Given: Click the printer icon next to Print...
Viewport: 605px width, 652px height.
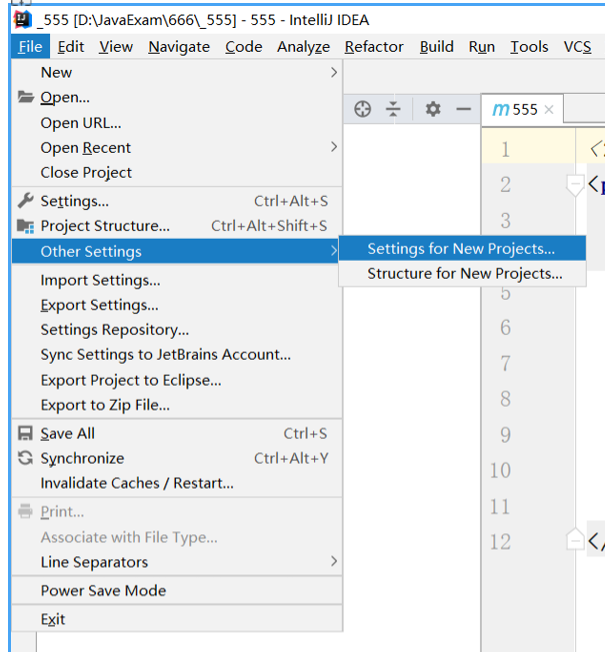Looking at the screenshot, I should pyautogui.click(x=25, y=511).
